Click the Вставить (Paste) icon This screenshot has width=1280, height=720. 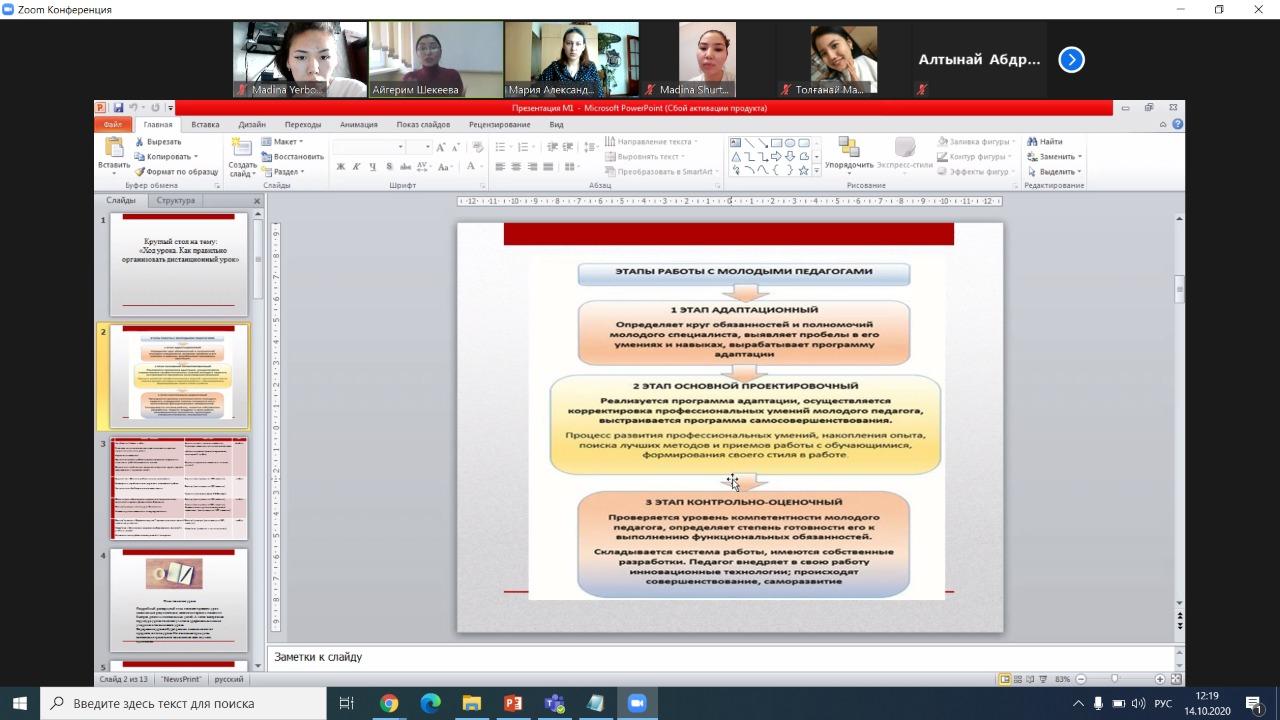pos(113,150)
